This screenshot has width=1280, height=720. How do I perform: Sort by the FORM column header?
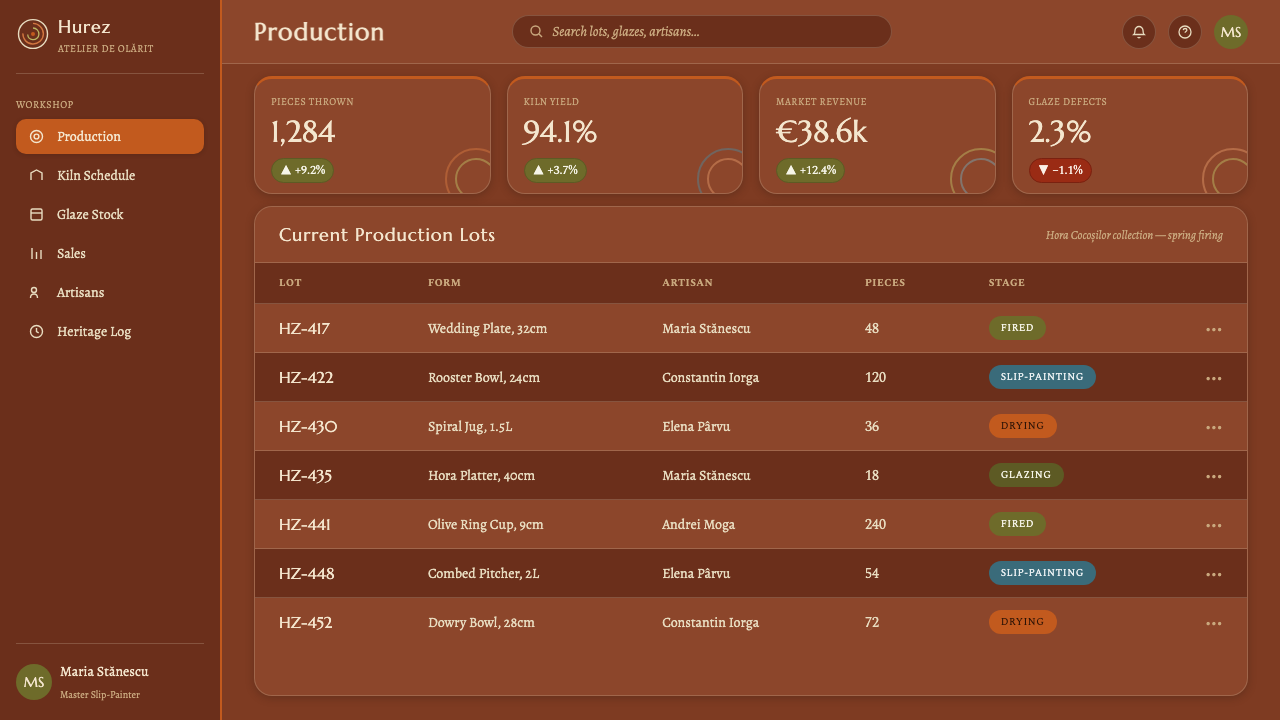coord(444,283)
